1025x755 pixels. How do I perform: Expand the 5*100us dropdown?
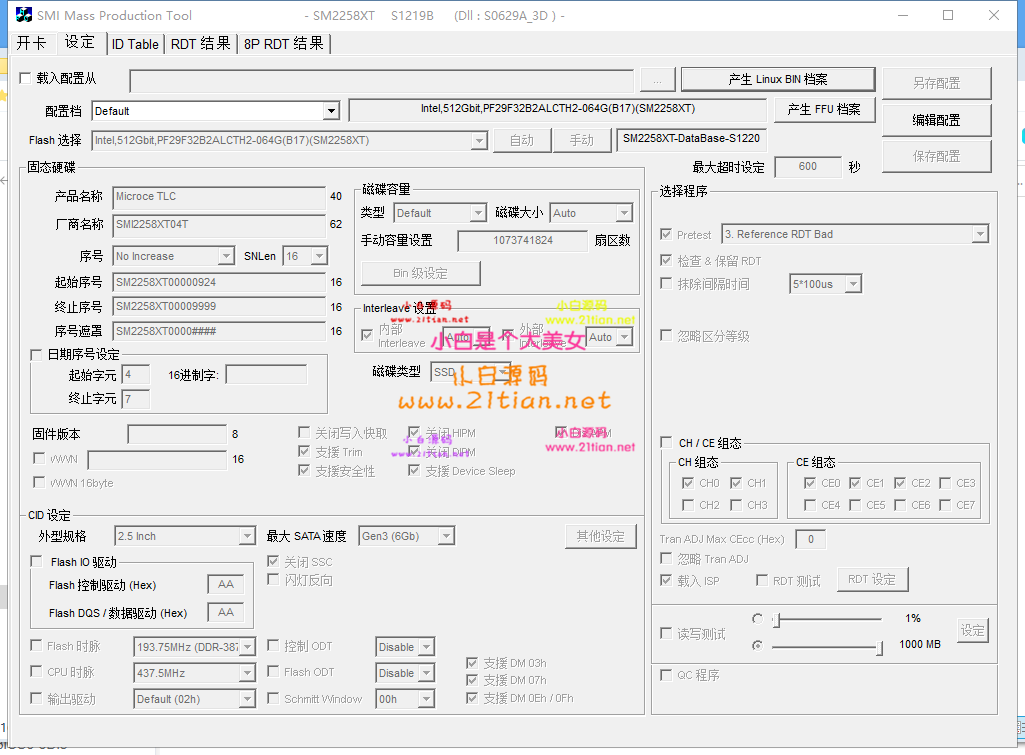point(852,284)
